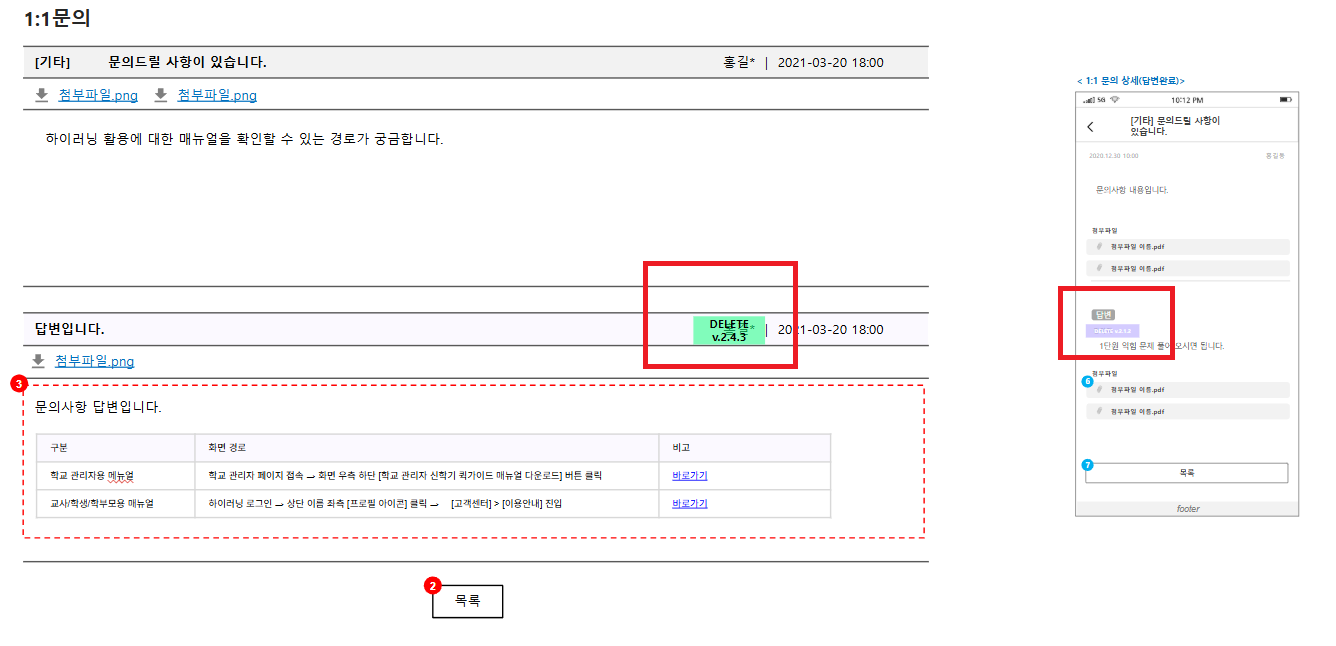The height and width of the screenshot is (646, 1336).
Task: Click blue annotation marker number 7
Action: 1087,465
